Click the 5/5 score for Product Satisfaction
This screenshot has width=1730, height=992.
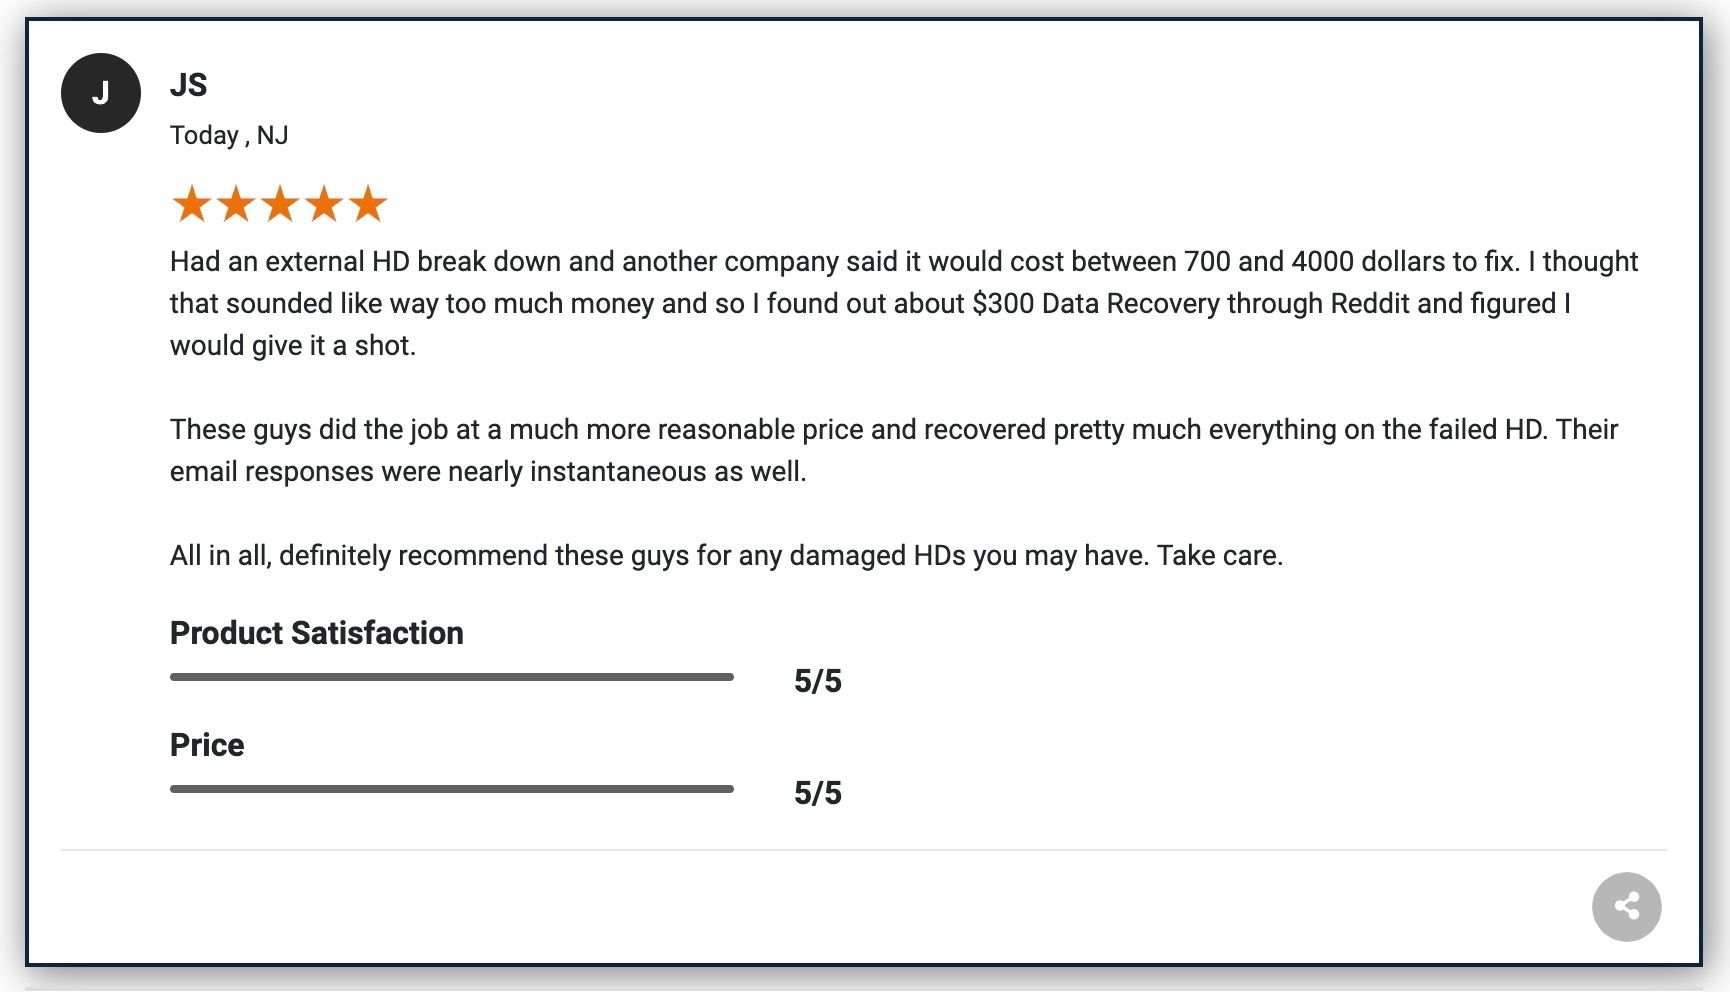pos(817,681)
